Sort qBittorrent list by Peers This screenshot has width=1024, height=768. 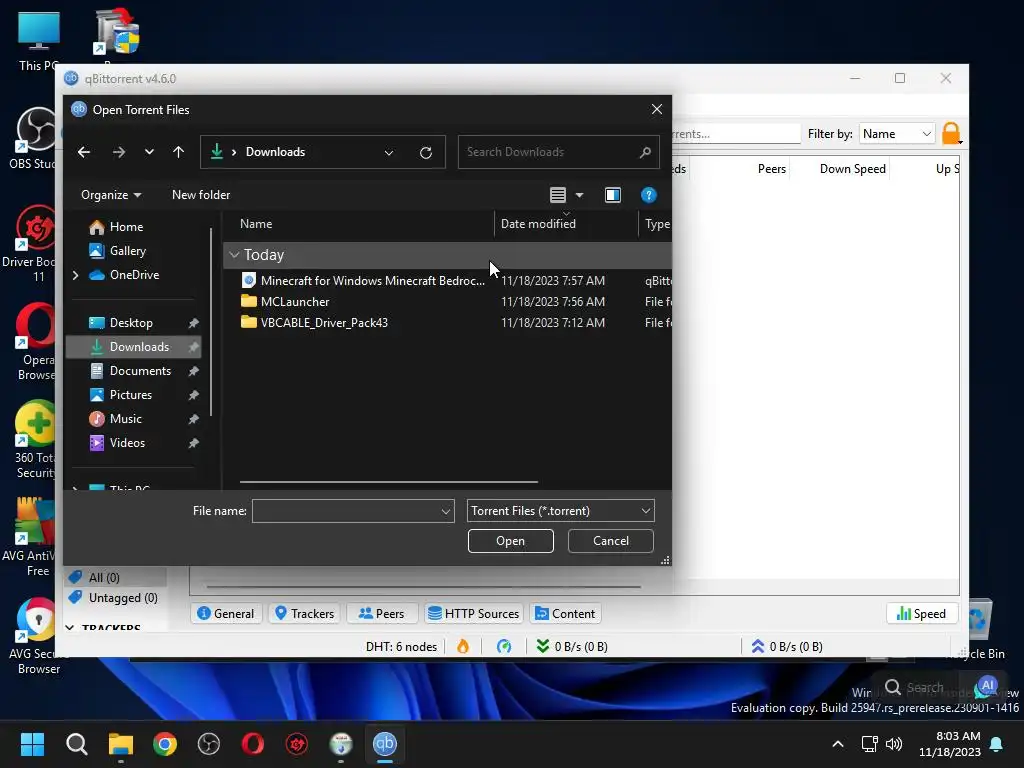point(771,168)
